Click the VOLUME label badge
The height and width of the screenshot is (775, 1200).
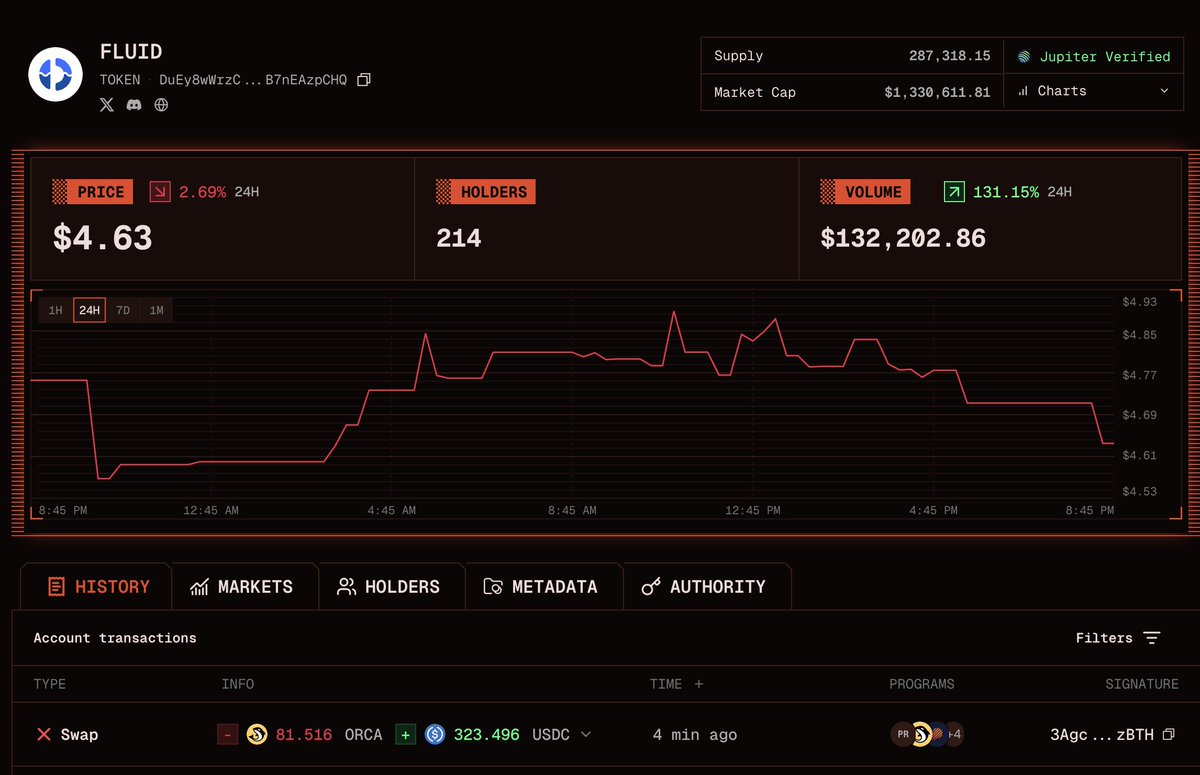pyautogui.click(x=865, y=192)
